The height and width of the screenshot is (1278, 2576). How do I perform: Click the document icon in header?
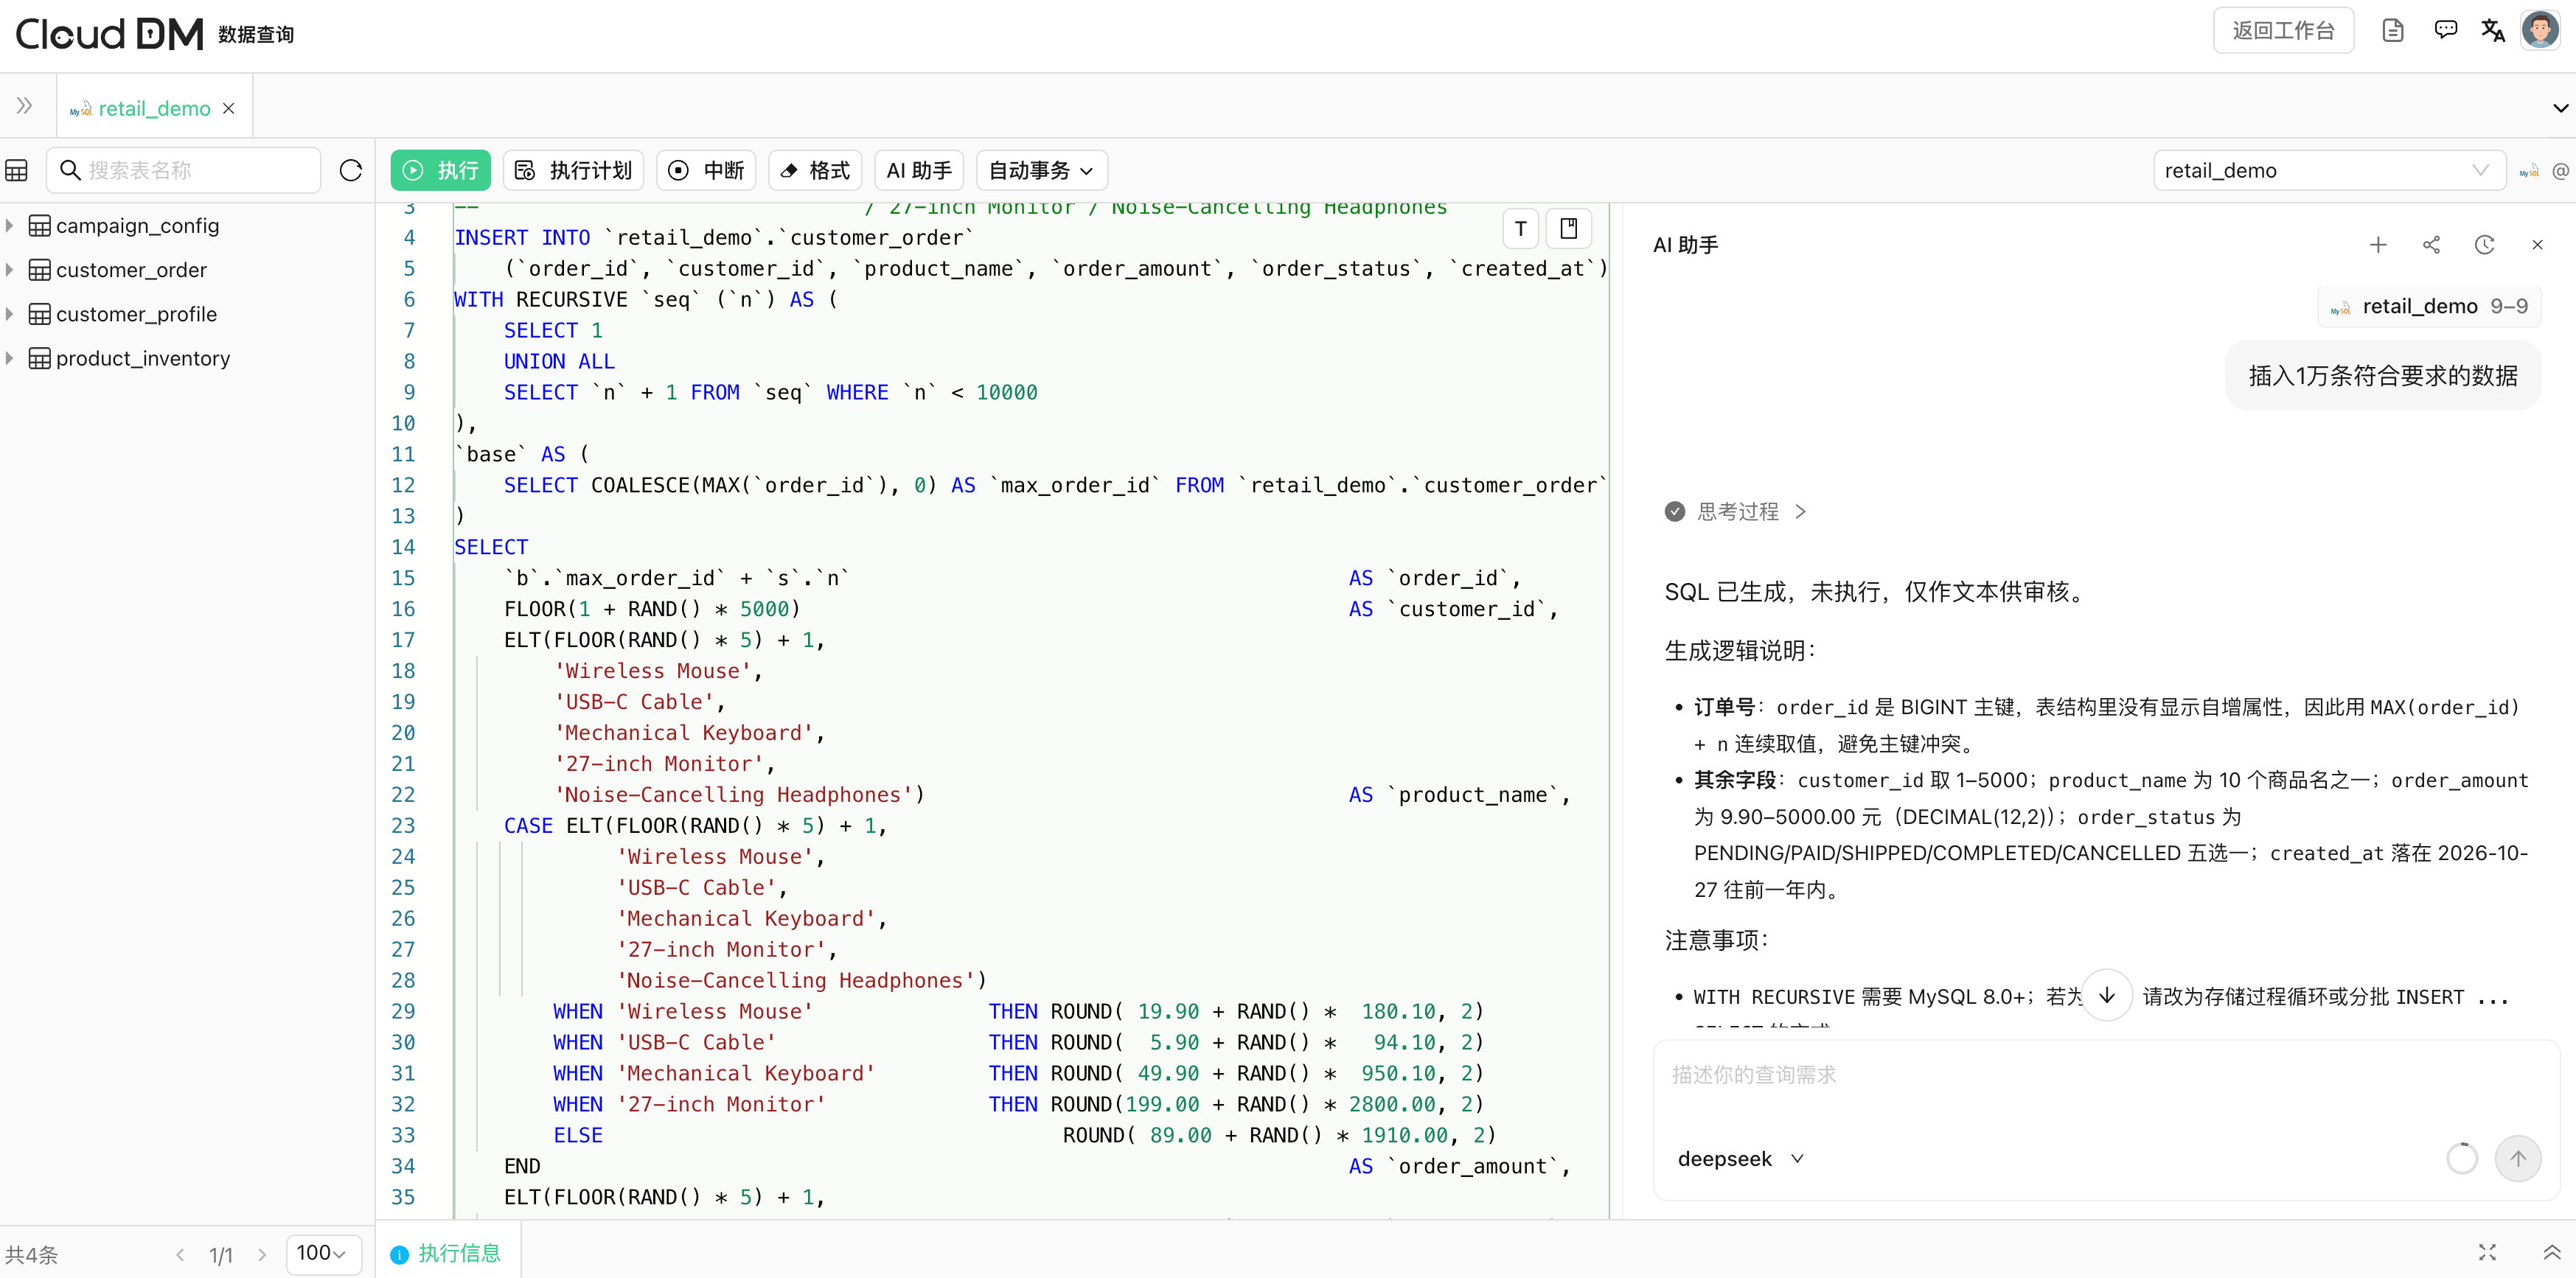click(x=2393, y=31)
